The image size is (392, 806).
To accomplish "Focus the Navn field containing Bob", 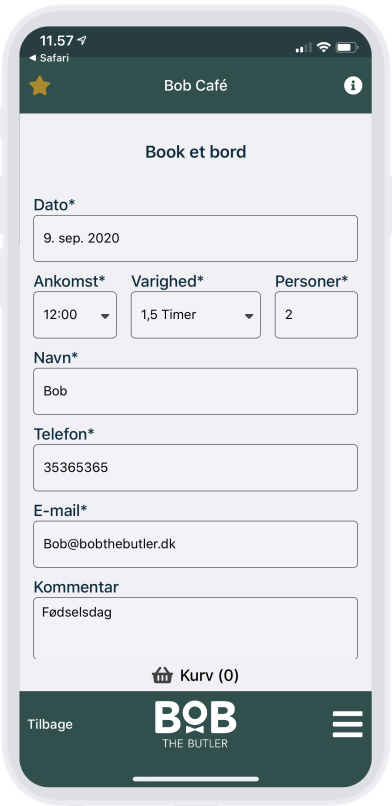I will click(x=195, y=391).
